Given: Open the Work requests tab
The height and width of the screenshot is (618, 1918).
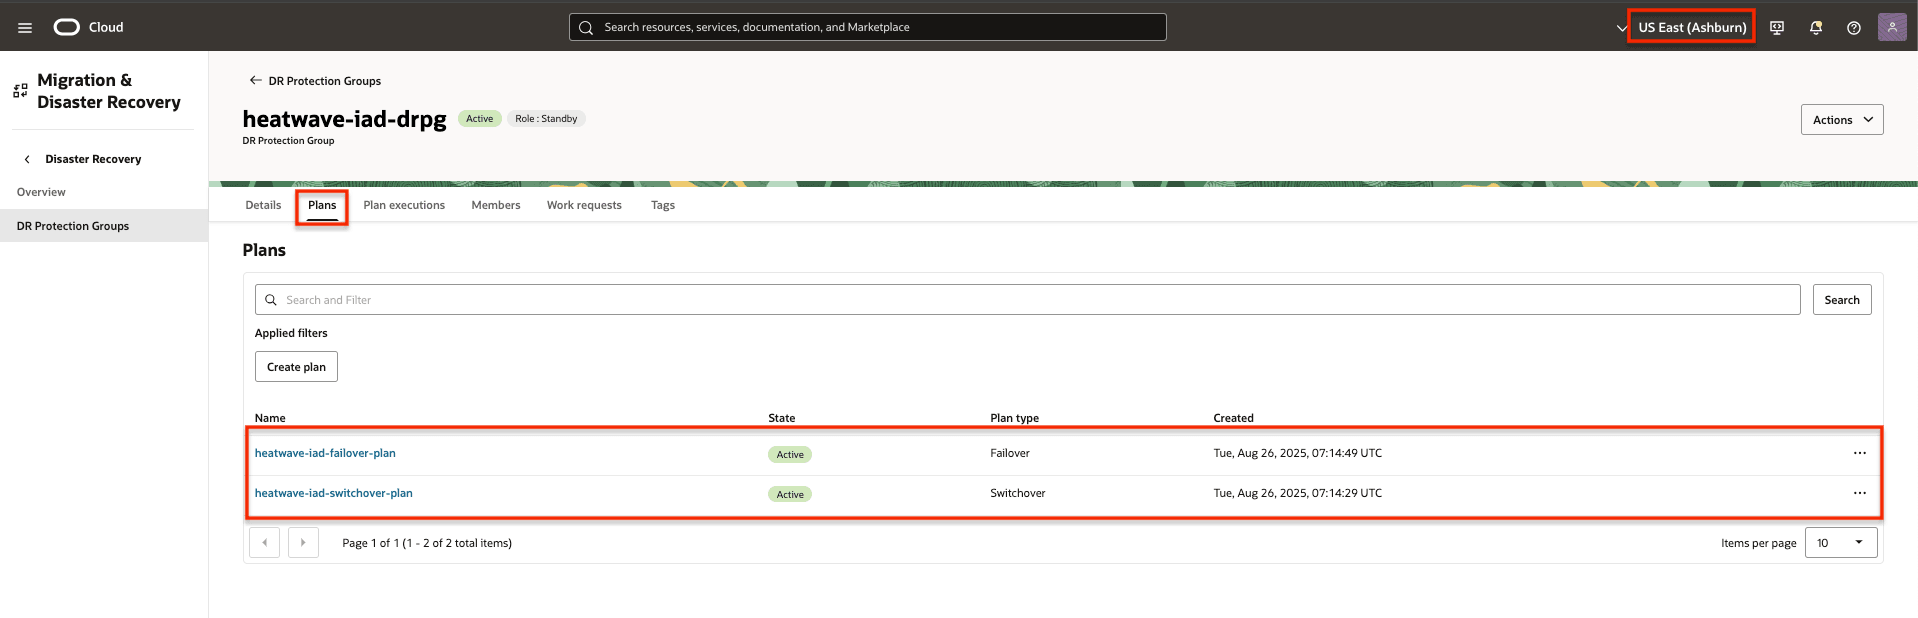Looking at the screenshot, I should coord(584,205).
